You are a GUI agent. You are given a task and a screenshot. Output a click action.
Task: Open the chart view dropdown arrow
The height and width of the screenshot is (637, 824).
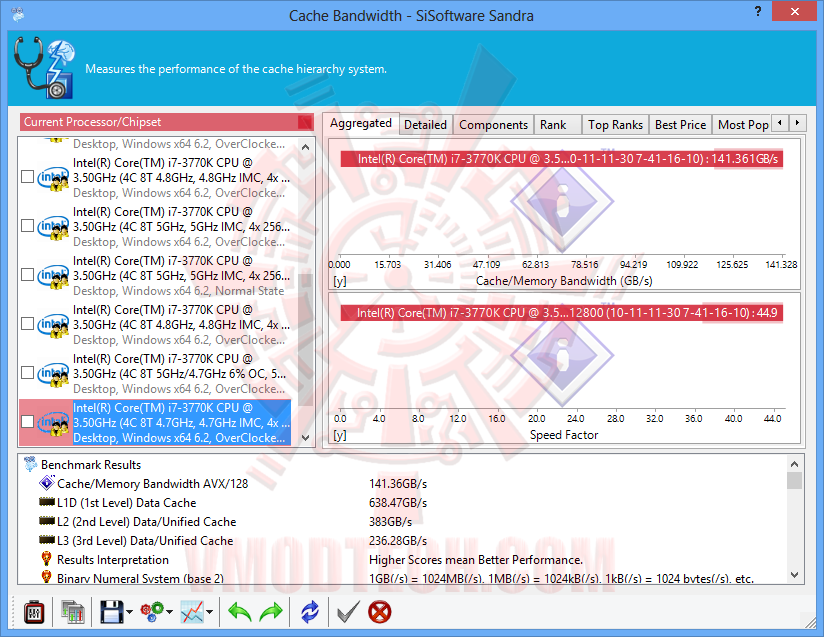[209, 612]
